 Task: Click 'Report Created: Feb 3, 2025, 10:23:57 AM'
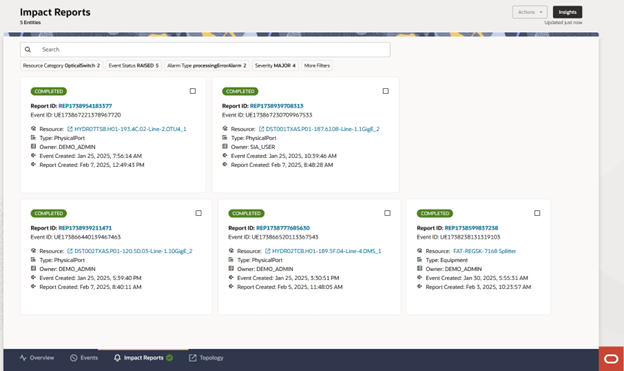[x=478, y=287]
